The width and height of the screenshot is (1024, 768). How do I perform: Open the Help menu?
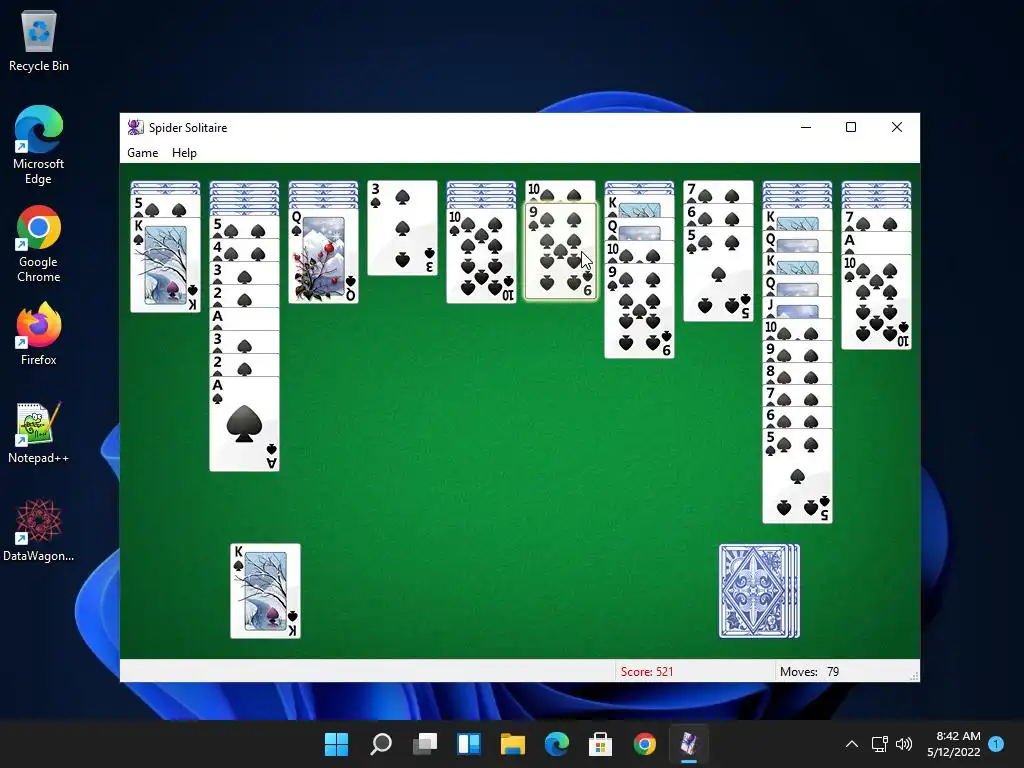[x=184, y=153]
